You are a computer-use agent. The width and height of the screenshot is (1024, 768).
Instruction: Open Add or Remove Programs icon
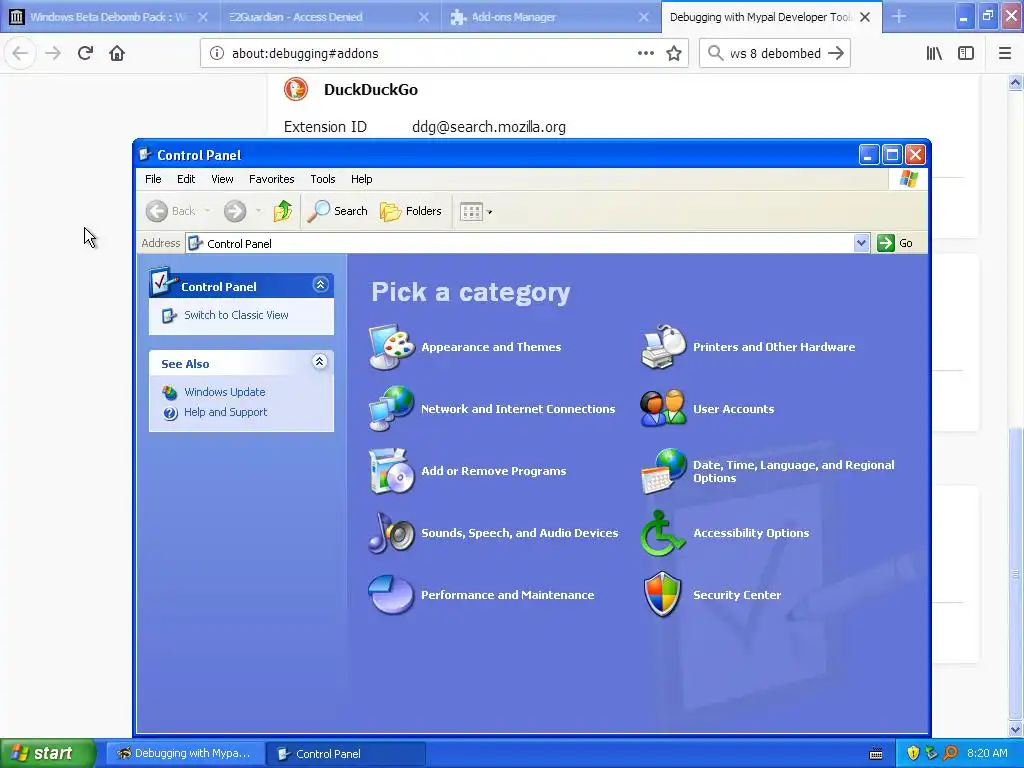click(x=391, y=471)
